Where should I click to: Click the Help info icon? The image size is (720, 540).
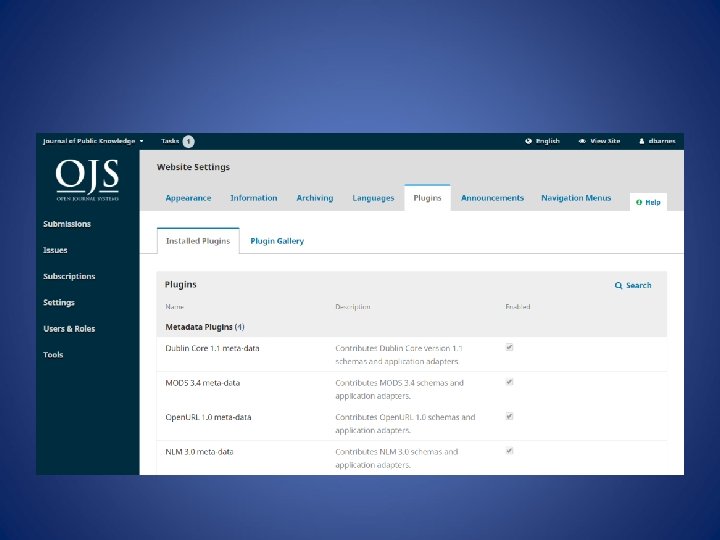tap(639, 202)
